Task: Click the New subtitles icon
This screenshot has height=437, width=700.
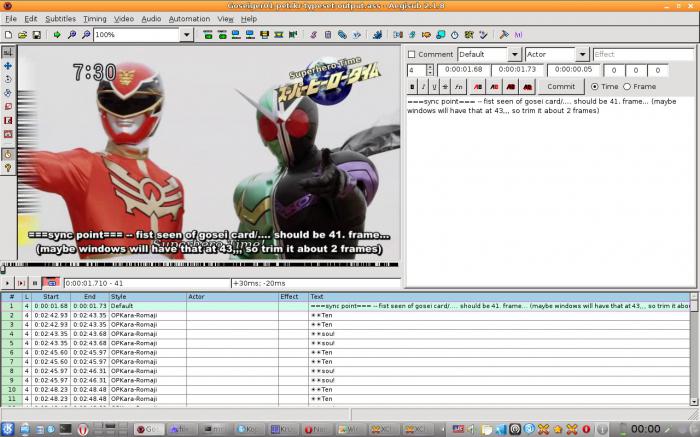Action: (8, 35)
